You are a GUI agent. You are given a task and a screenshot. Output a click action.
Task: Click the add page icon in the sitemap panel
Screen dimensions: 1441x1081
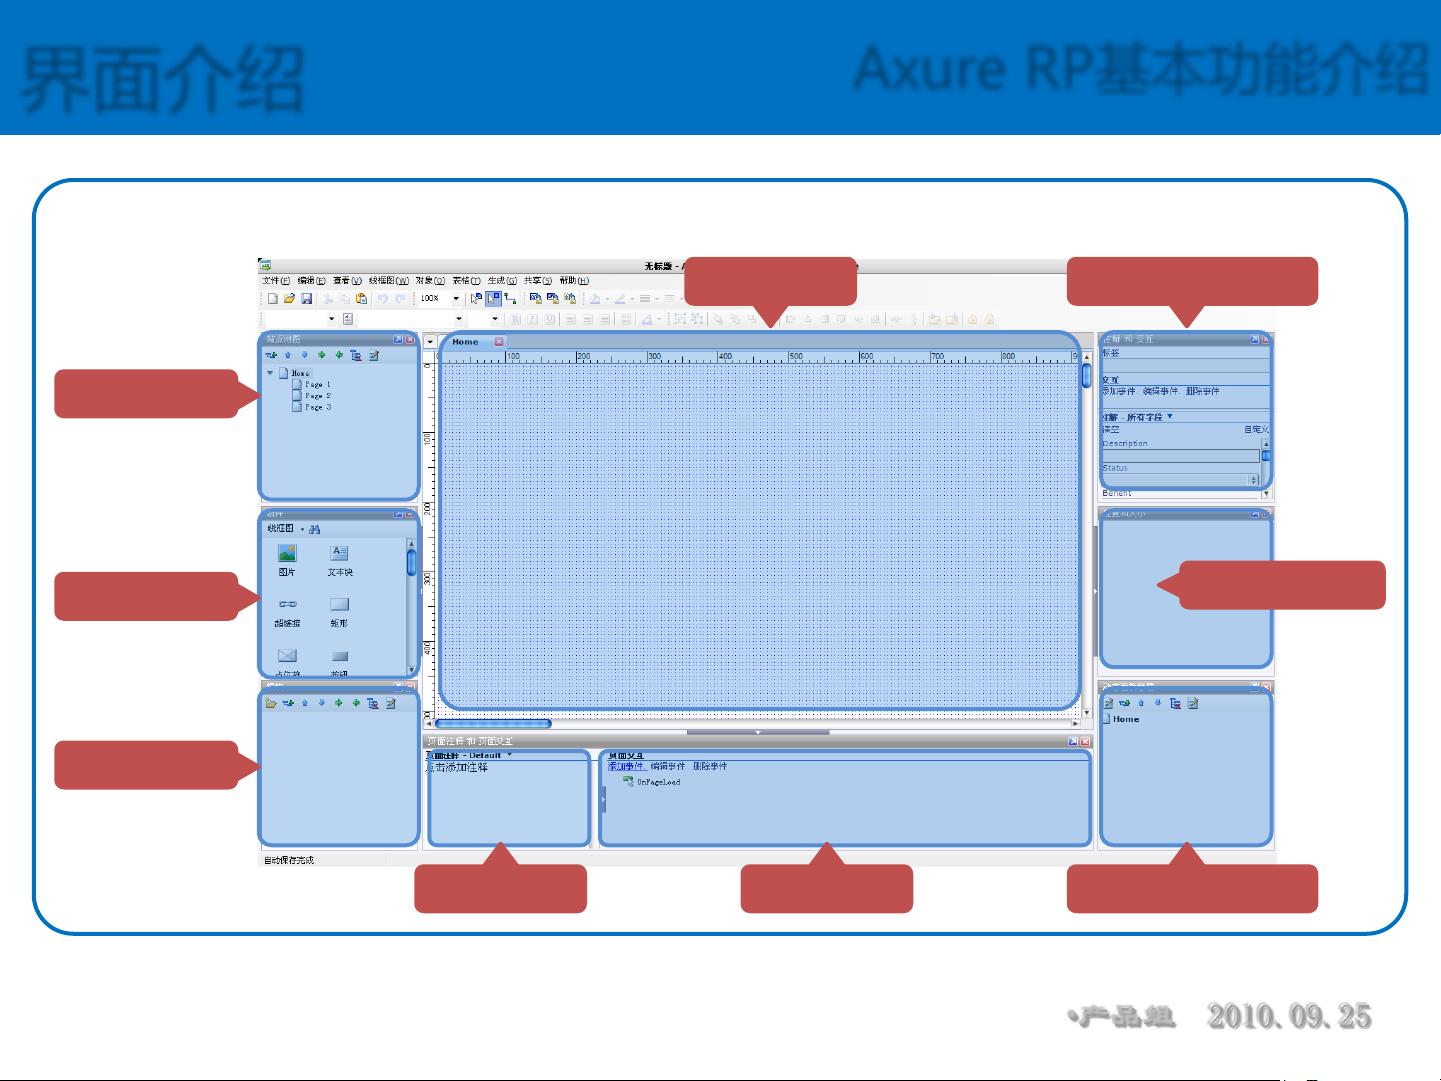[x=271, y=355]
